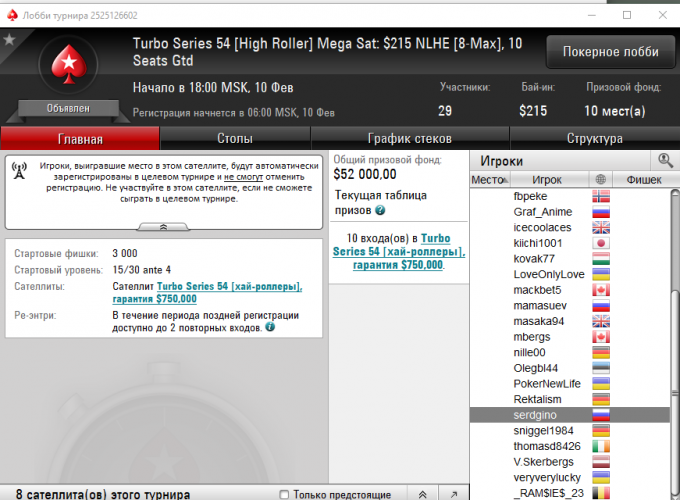Image resolution: width=680 pixels, height=500 pixels.
Task: Open the Структура tab
Action: coord(595,138)
